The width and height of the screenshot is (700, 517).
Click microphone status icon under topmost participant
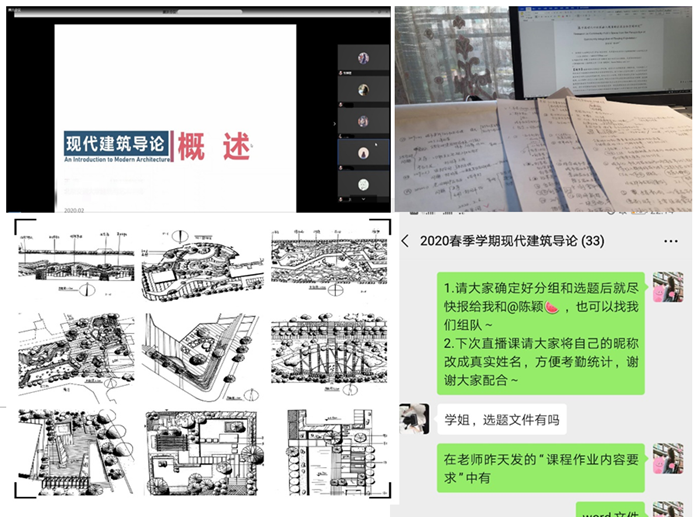(x=341, y=72)
